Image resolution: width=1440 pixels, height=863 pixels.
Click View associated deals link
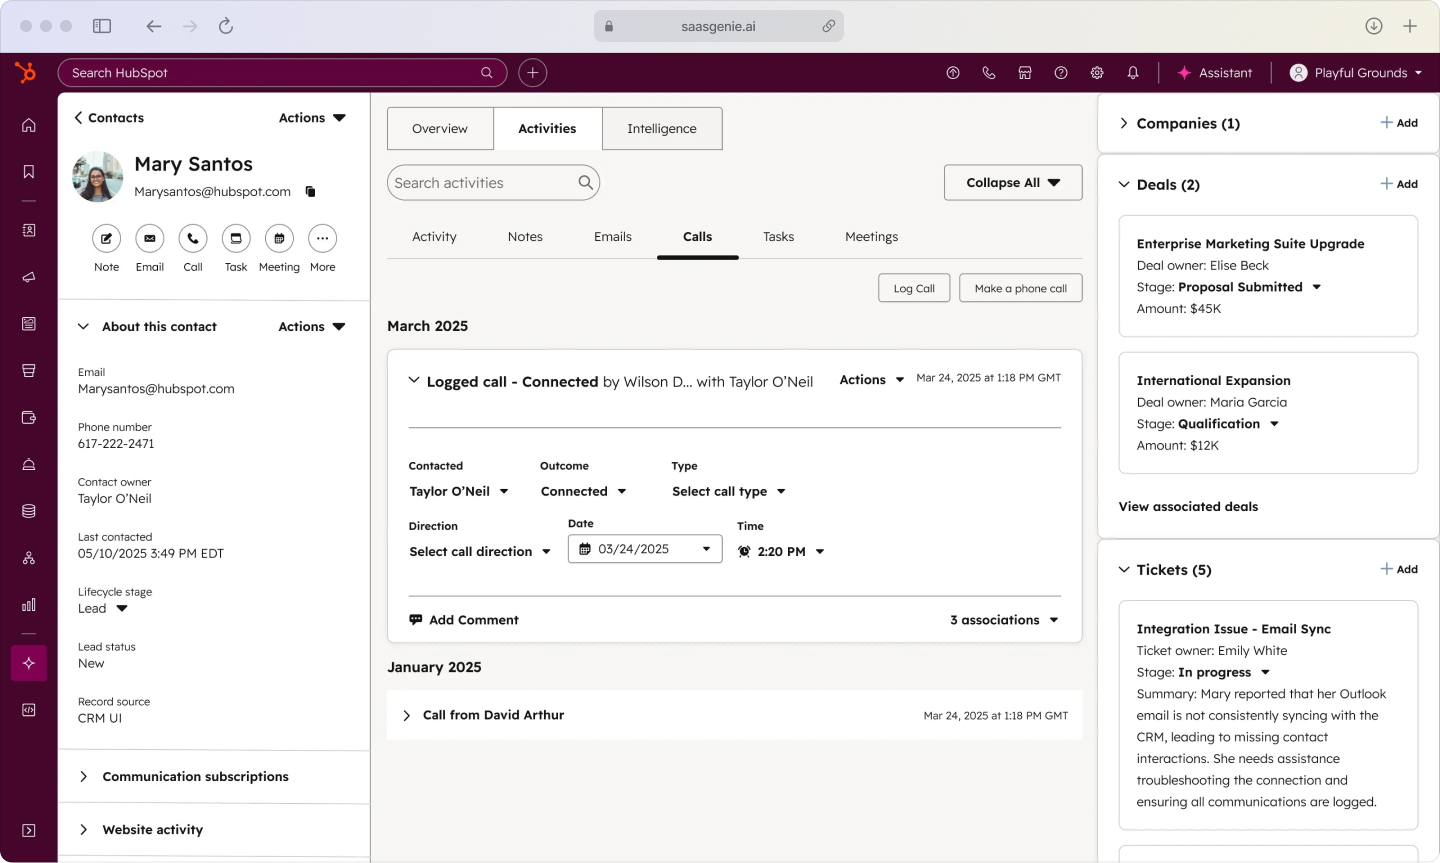[1188, 507]
